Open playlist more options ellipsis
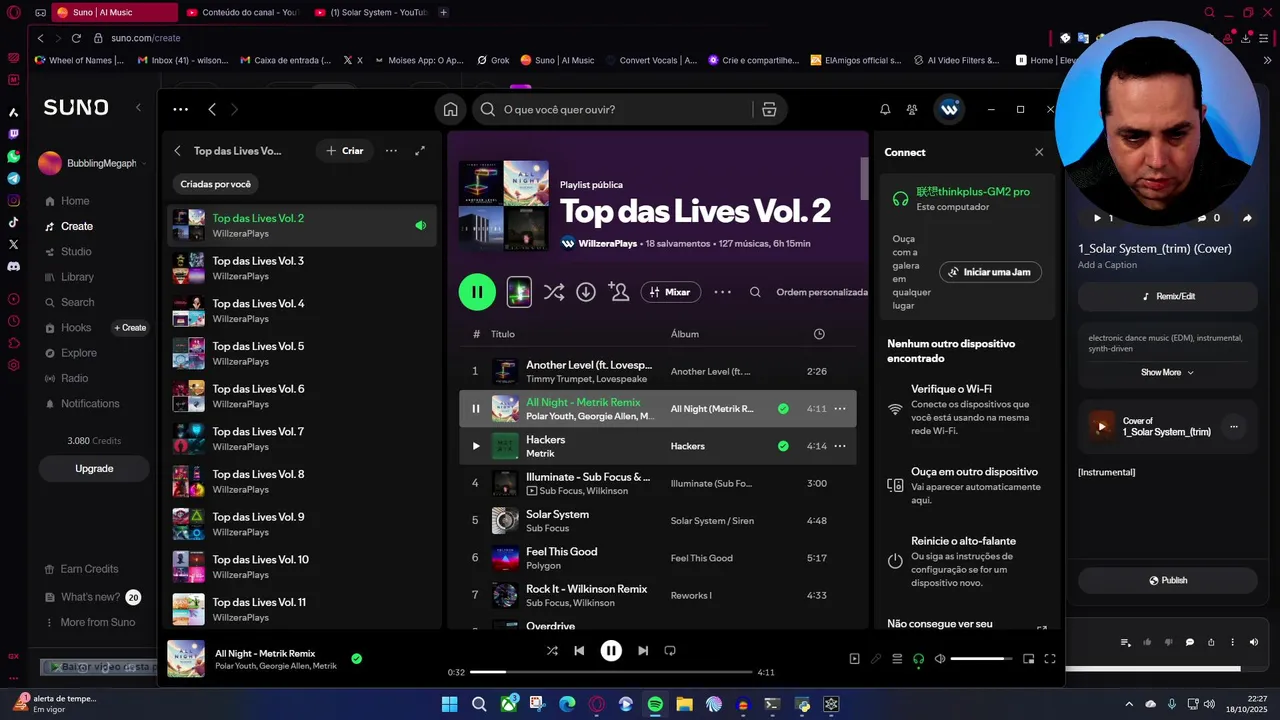Image resolution: width=1280 pixels, height=720 pixels. click(722, 292)
